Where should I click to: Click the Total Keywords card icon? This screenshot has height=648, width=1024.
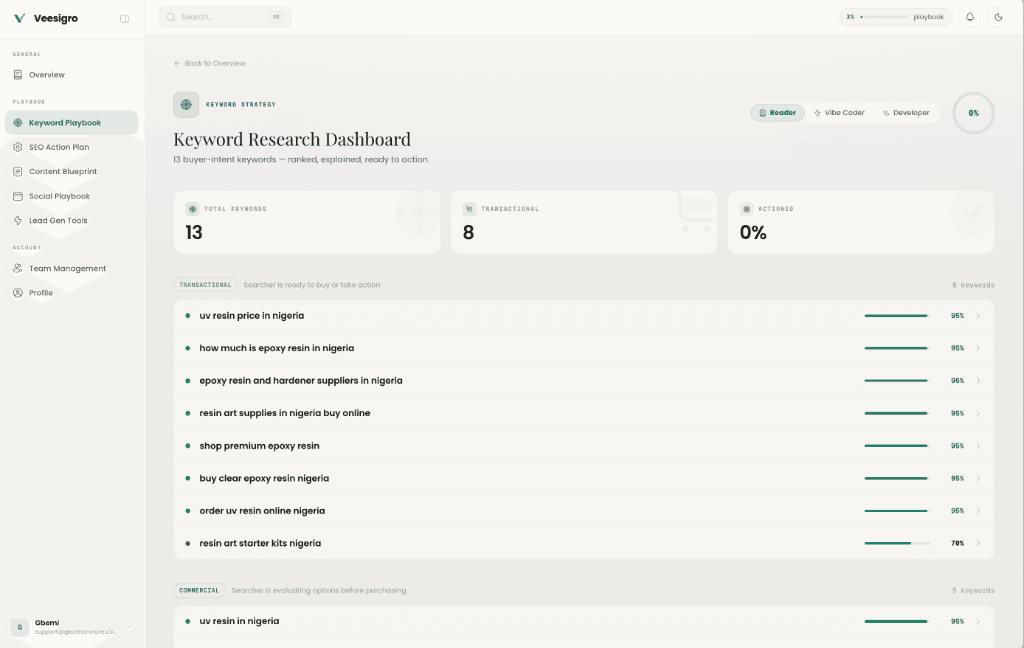click(193, 209)
